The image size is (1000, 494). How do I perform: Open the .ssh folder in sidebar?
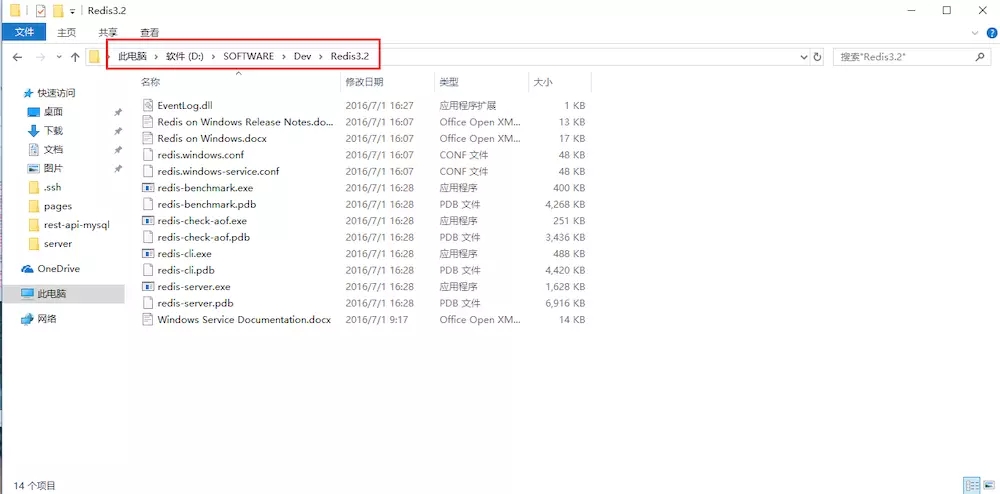[52, 187]
